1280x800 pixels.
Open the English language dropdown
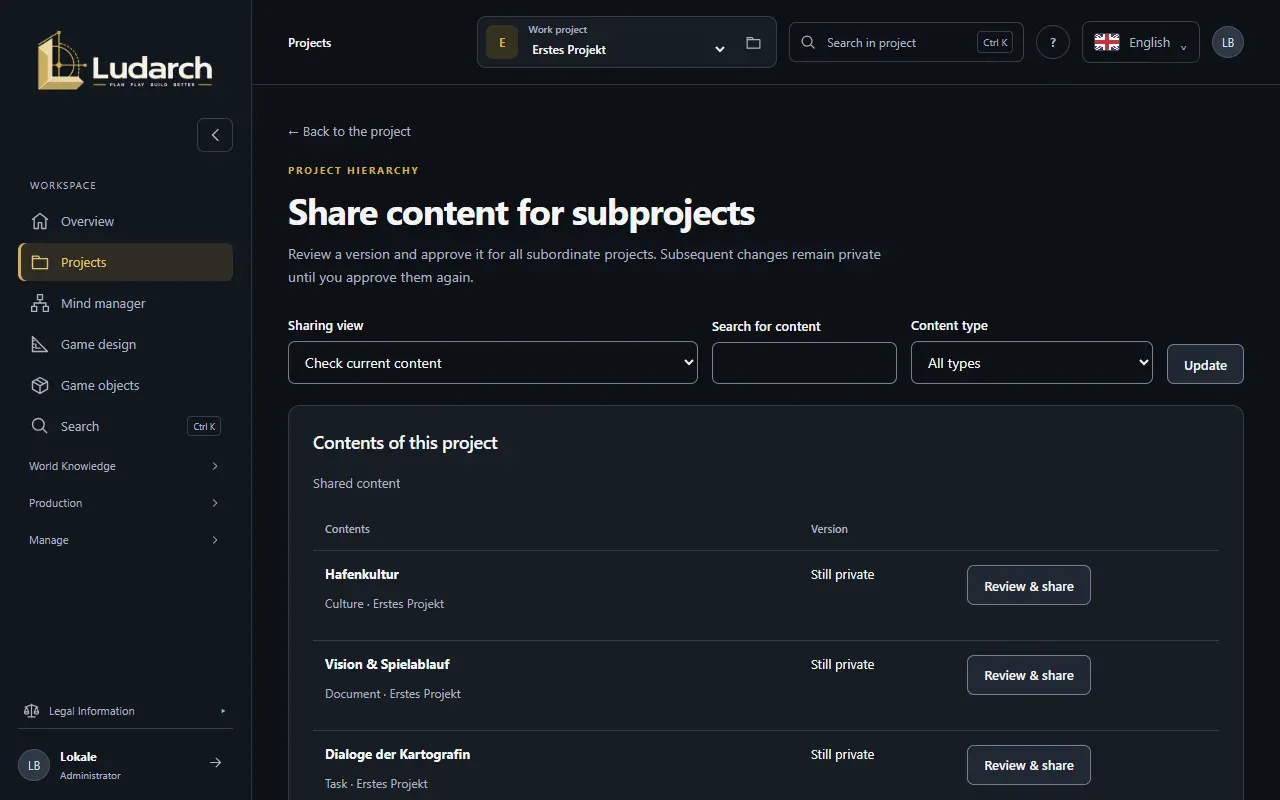(x=1141, y=42)
